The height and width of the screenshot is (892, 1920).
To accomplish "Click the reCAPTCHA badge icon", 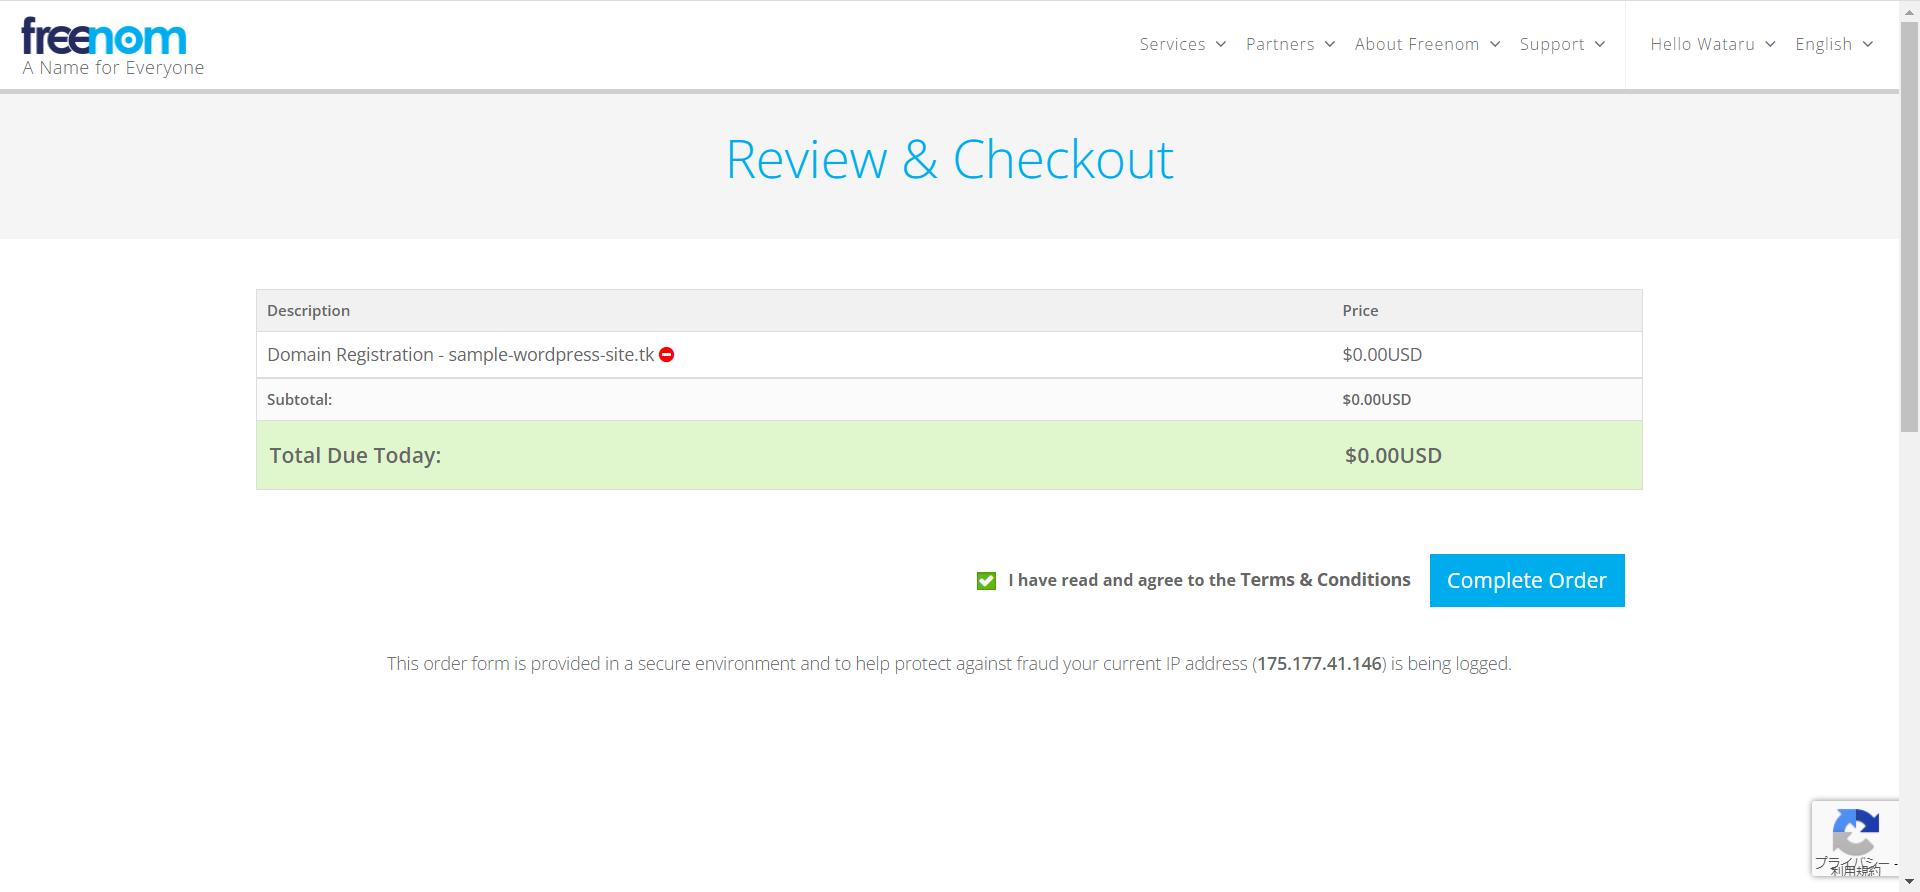I will coord(1855,832).
